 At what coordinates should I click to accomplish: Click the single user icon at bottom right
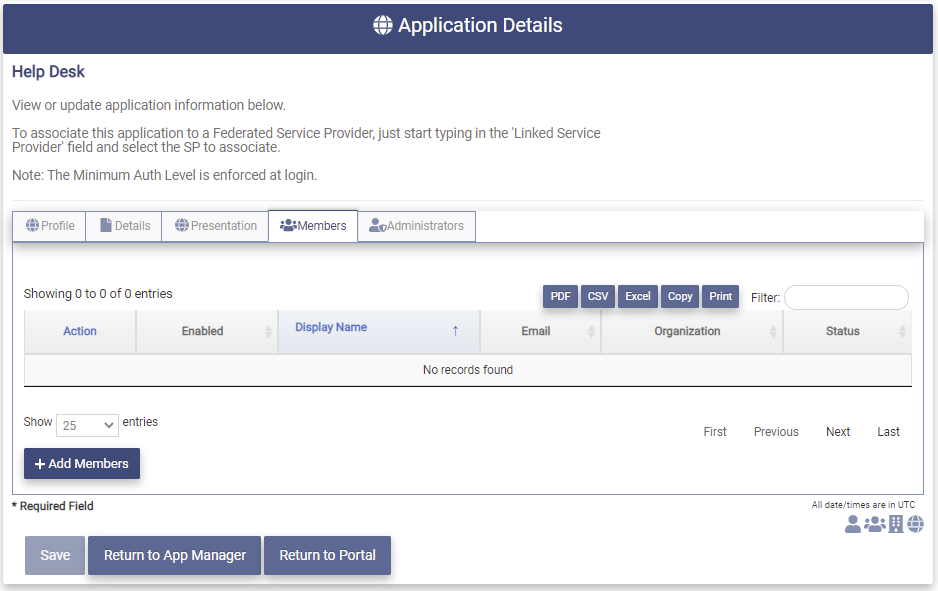click(852, 524)
